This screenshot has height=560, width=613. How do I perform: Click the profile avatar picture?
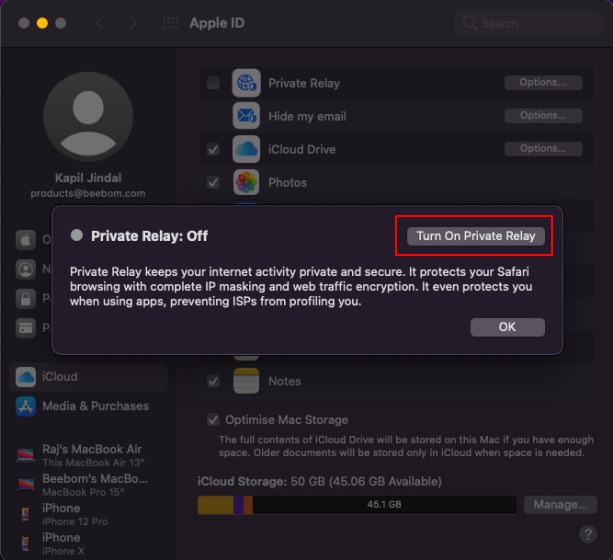[88, 117]
